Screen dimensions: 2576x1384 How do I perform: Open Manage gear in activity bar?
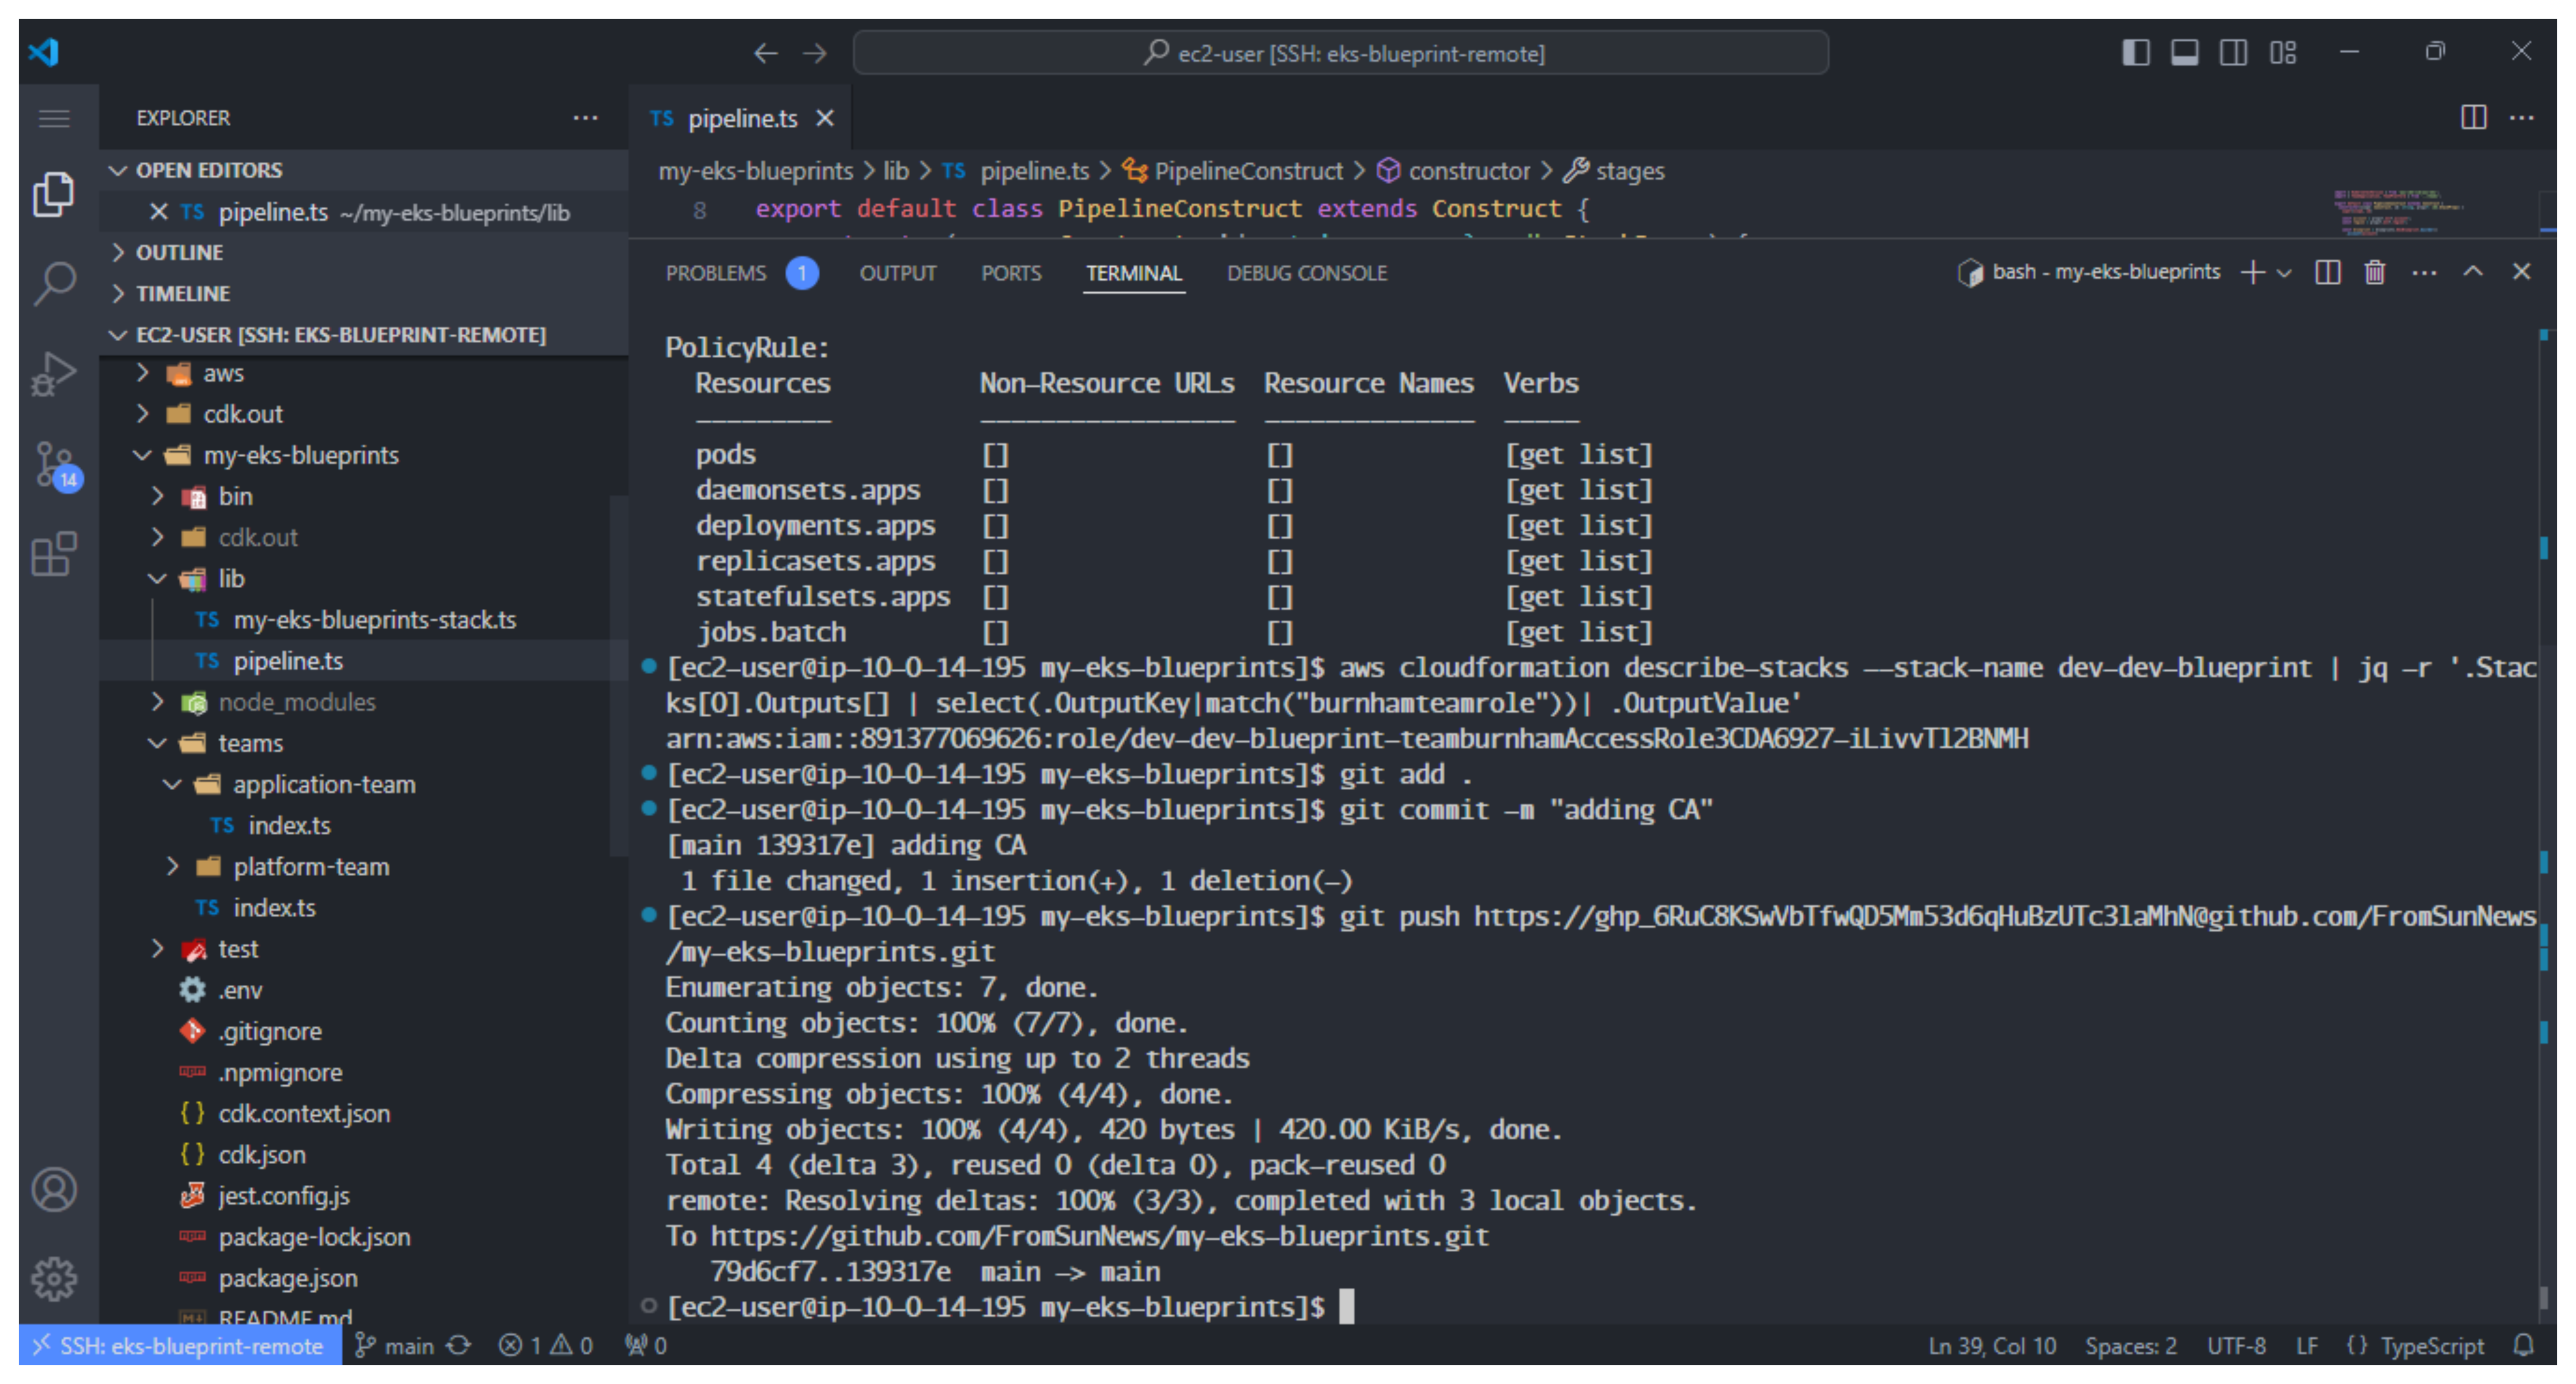click(x=54, y=1278)
